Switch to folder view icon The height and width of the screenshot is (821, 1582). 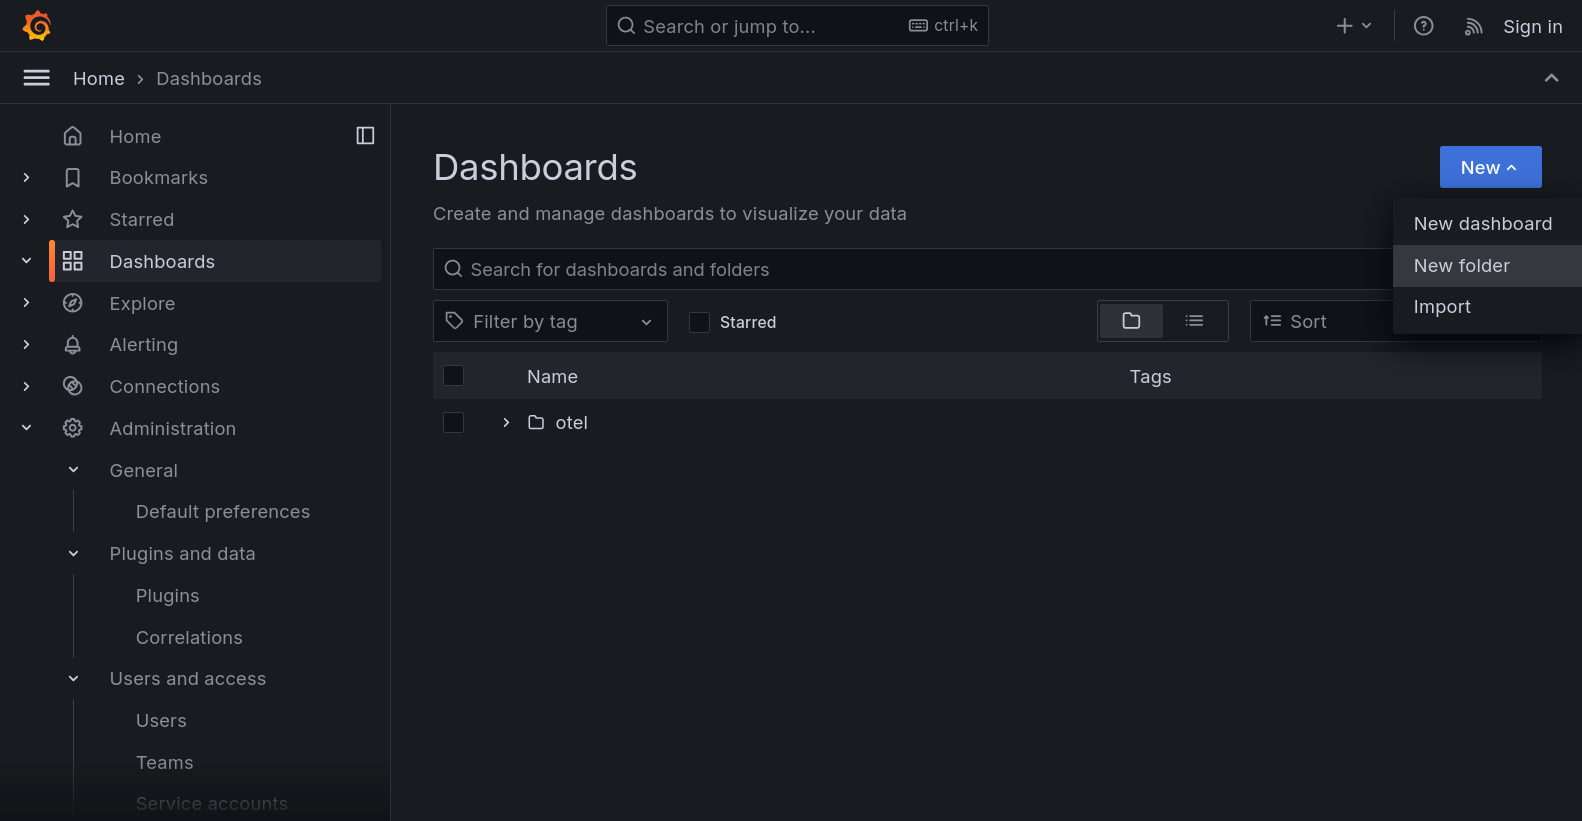[x=1131, y=321]
